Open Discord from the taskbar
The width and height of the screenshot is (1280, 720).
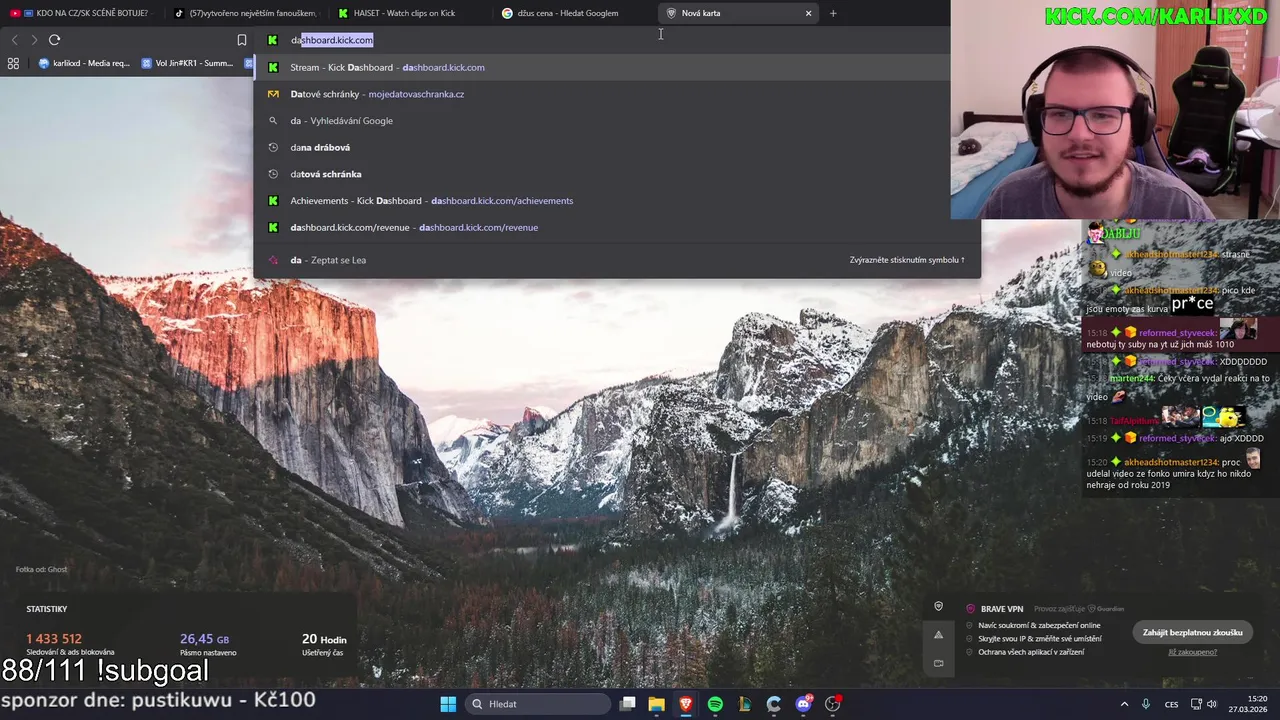click(x=803, y=704)
